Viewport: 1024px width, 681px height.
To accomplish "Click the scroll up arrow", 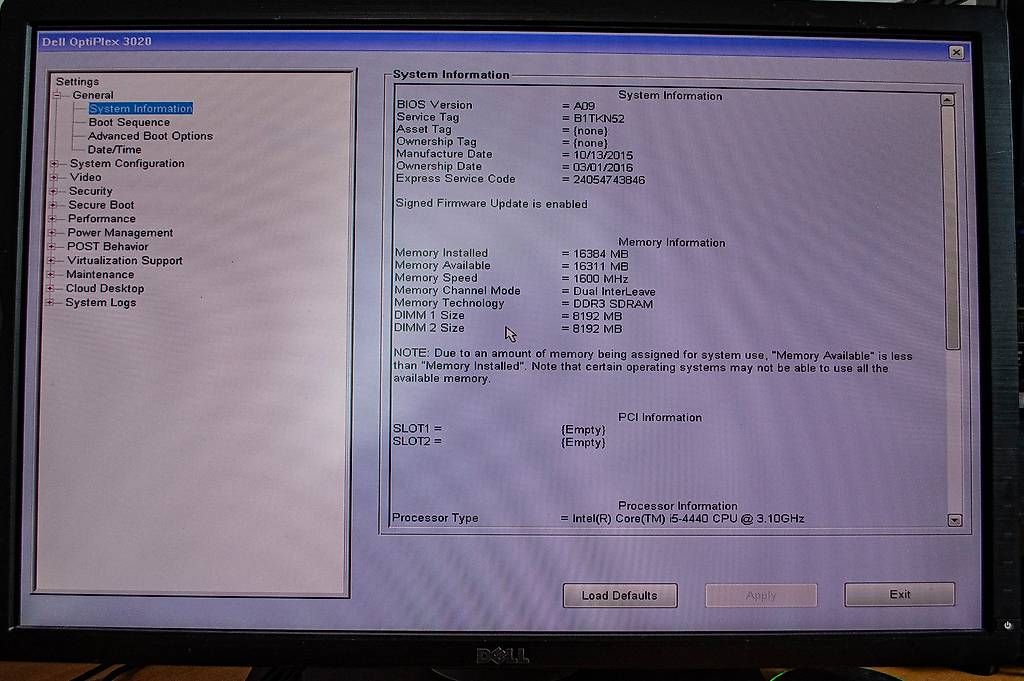I will [948, 100].
